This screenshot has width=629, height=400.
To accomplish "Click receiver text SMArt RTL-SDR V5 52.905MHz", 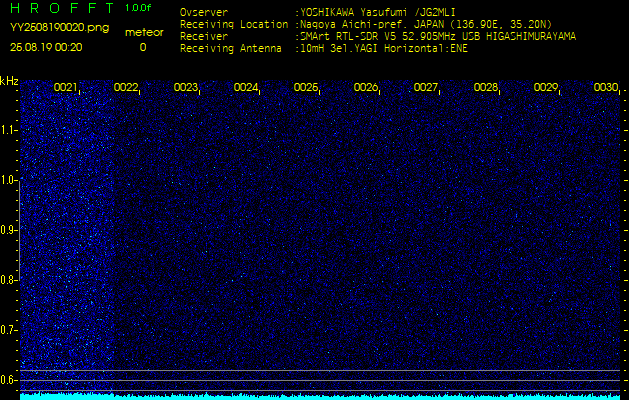I will [379, 37].
